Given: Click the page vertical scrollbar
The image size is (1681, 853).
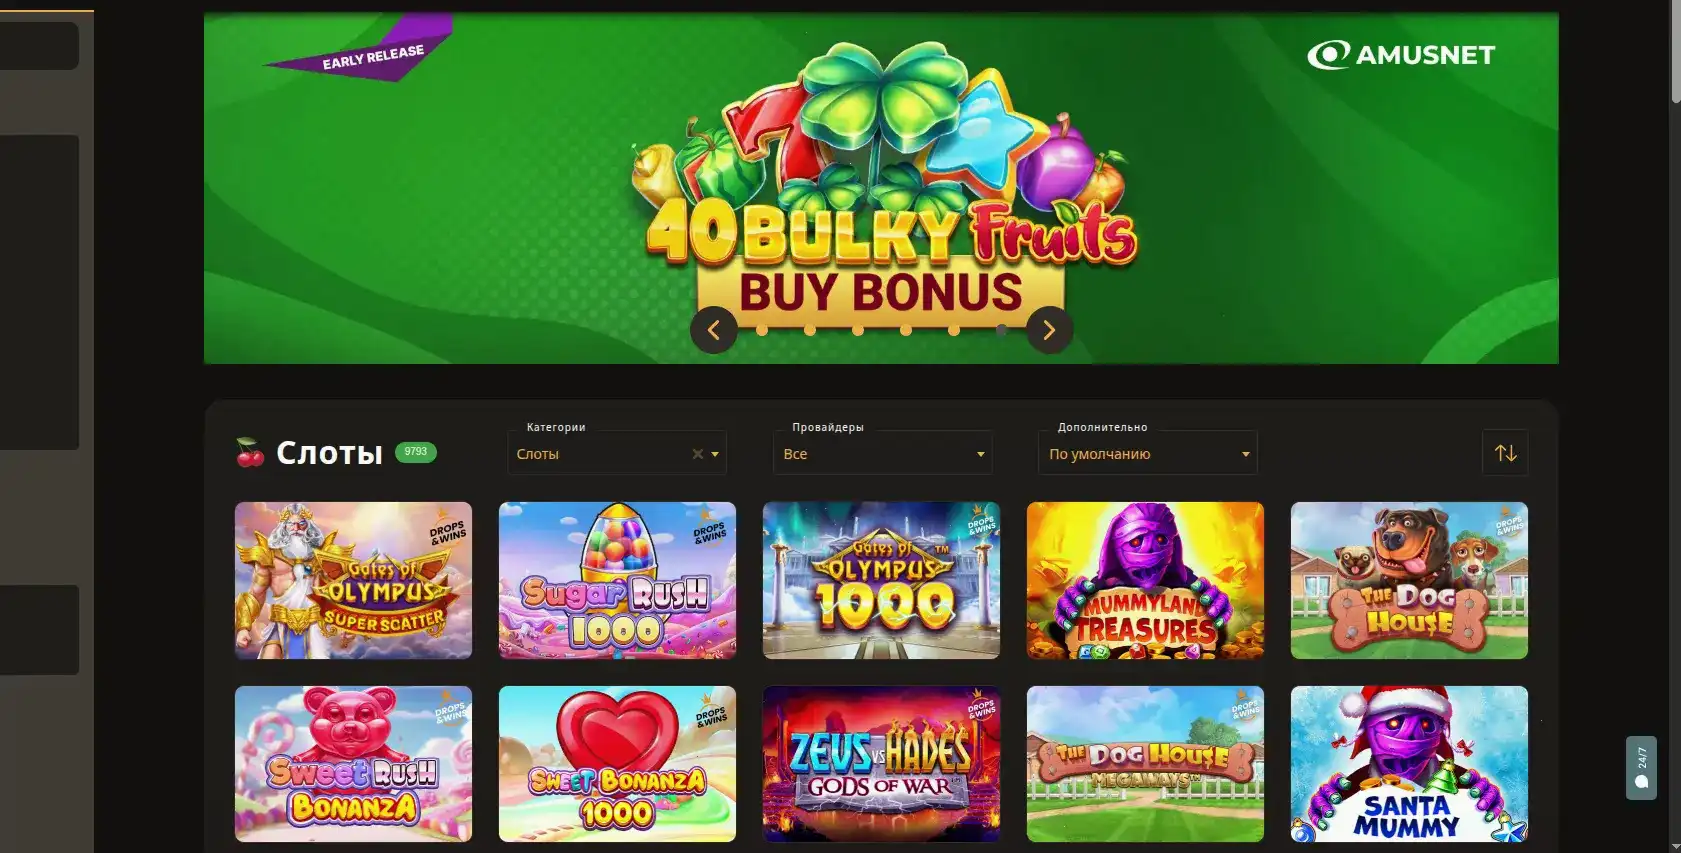Looking at the screenshot, I should [1675, 426].
